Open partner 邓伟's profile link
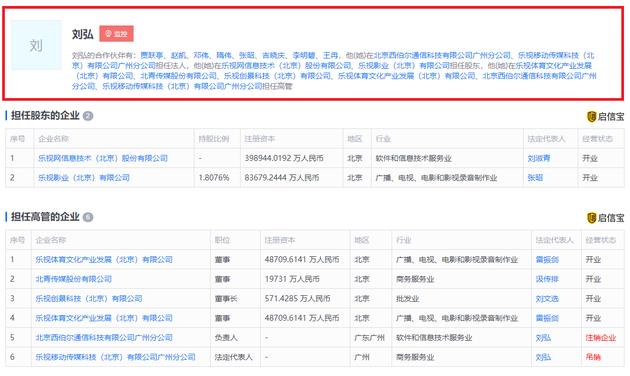 coord(201,55)
